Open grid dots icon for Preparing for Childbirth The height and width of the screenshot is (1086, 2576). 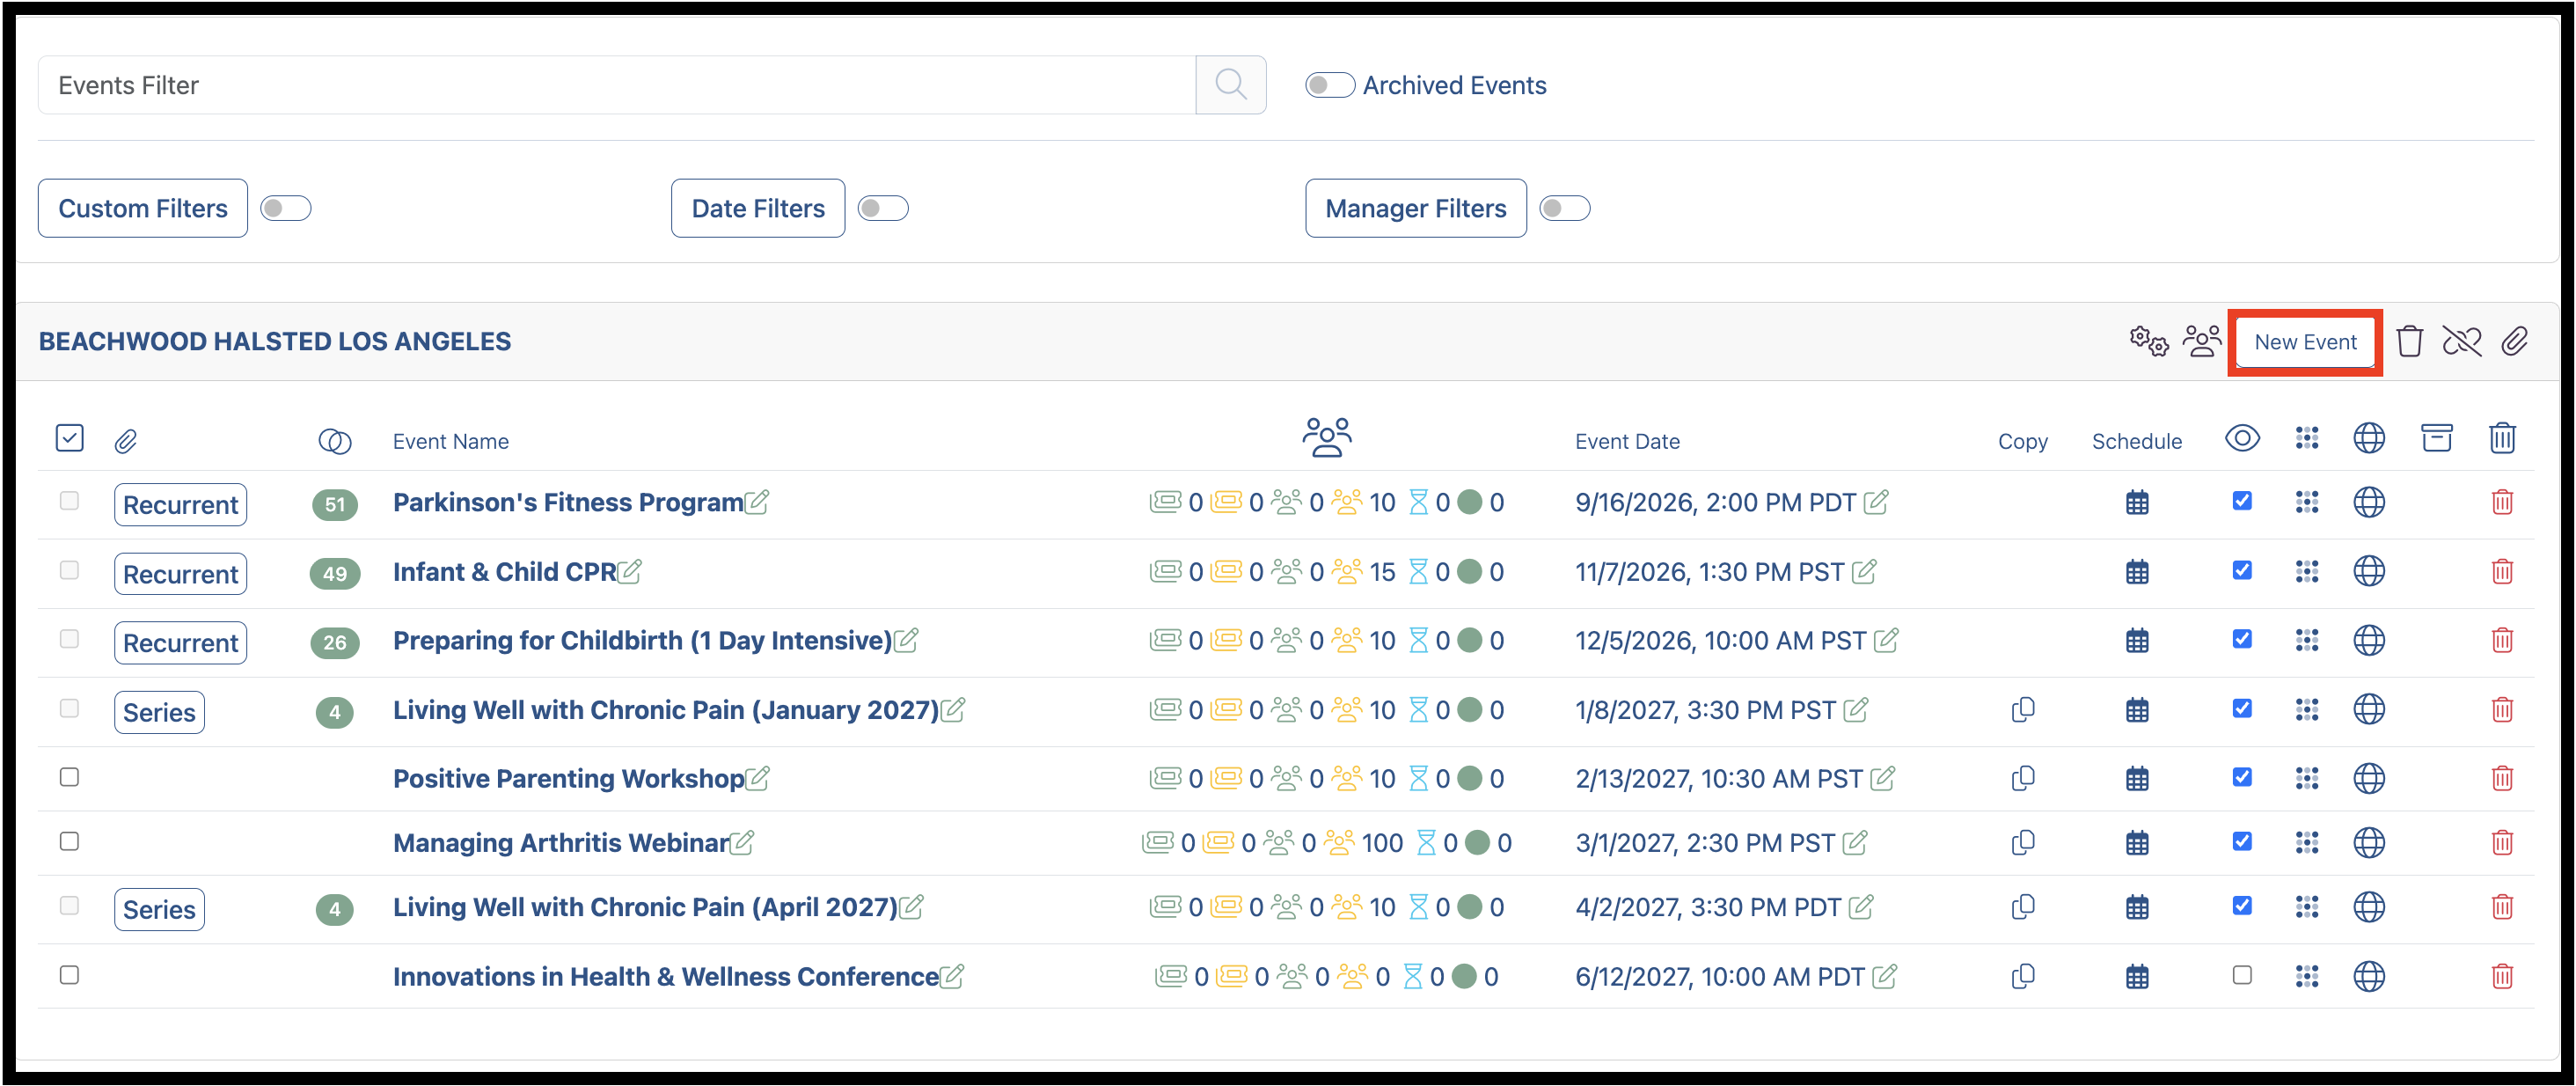tap(2307, 640)
